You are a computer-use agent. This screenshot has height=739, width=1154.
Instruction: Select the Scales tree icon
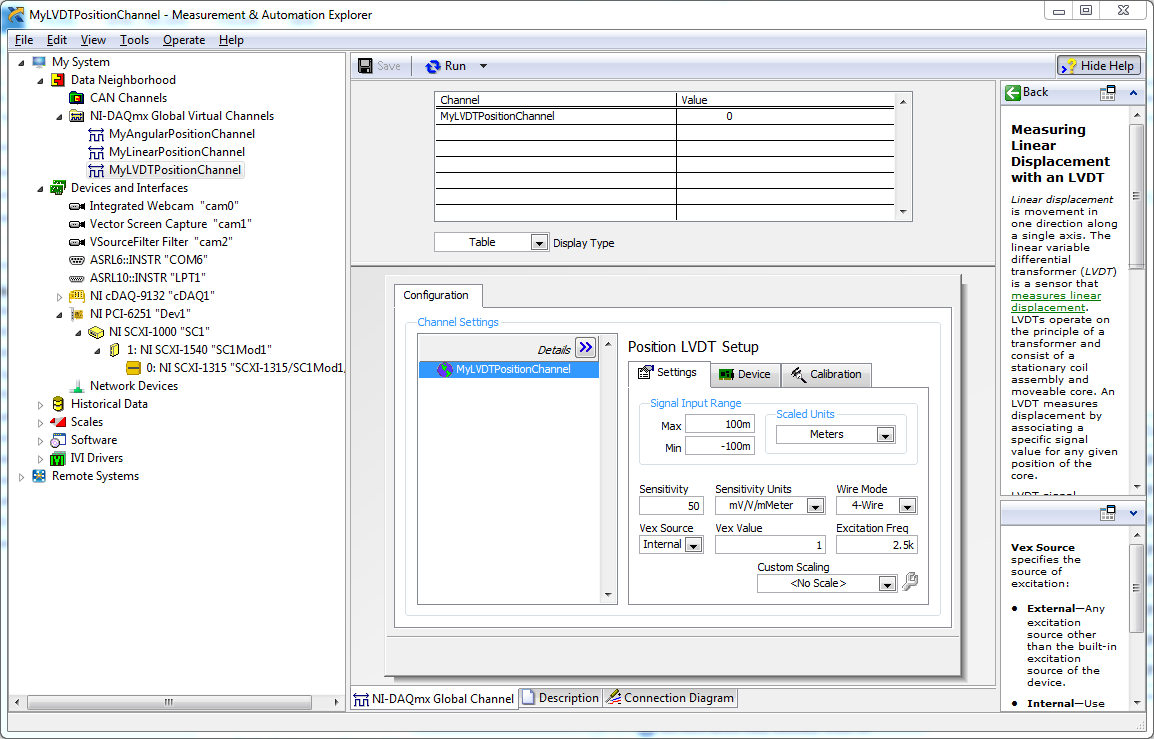58,422
